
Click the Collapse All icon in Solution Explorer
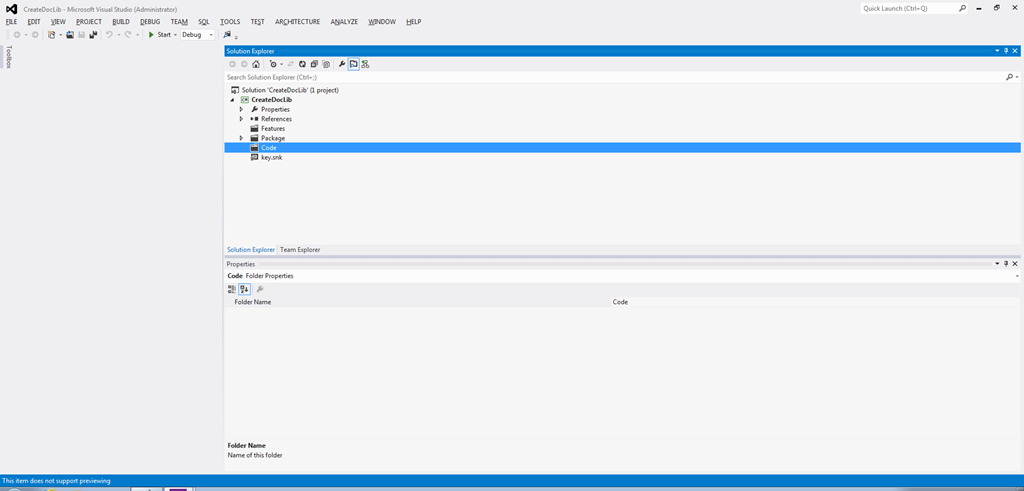click(314, 64)
